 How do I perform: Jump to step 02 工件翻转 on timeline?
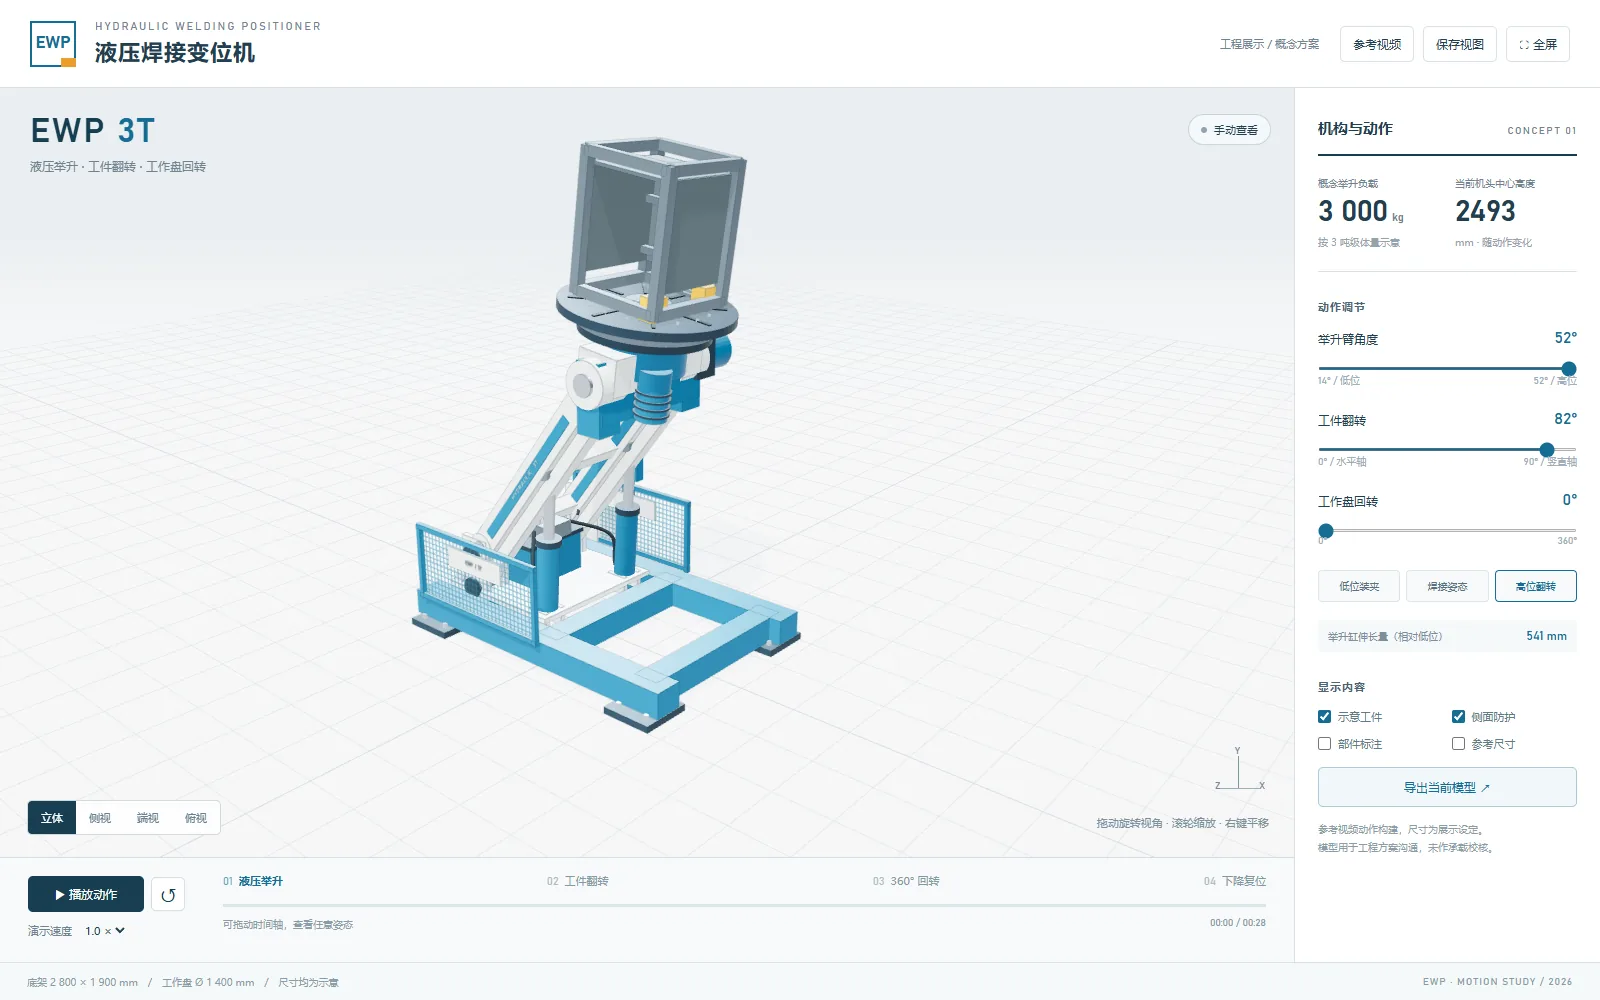(x=578, y=881)
